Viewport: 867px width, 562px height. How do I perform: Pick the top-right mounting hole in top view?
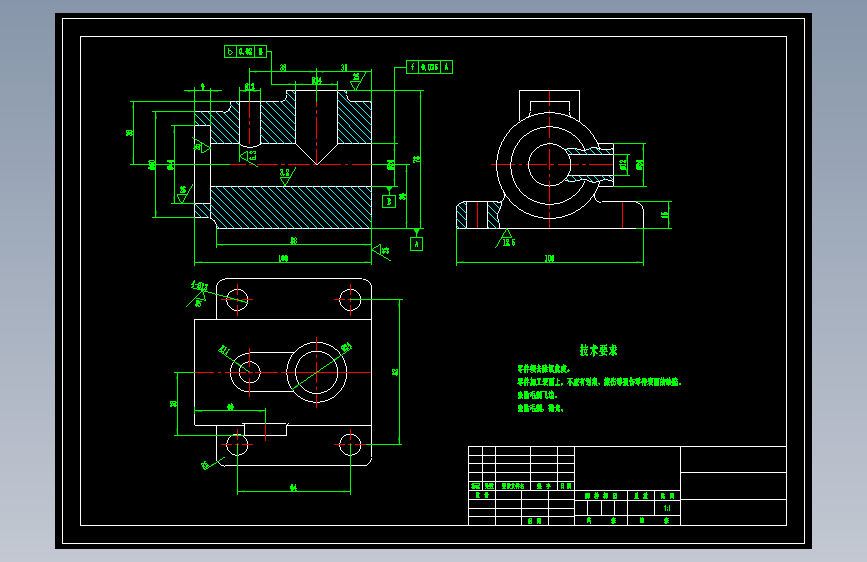click(x=350, y=299)
